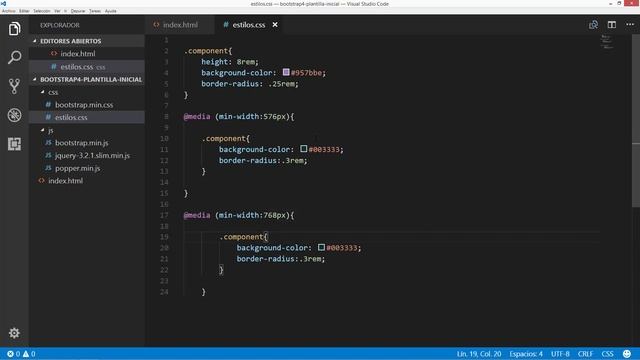Change end of line sequence CRLF
This screenshot has height=360, width=640.
(585, 354)
